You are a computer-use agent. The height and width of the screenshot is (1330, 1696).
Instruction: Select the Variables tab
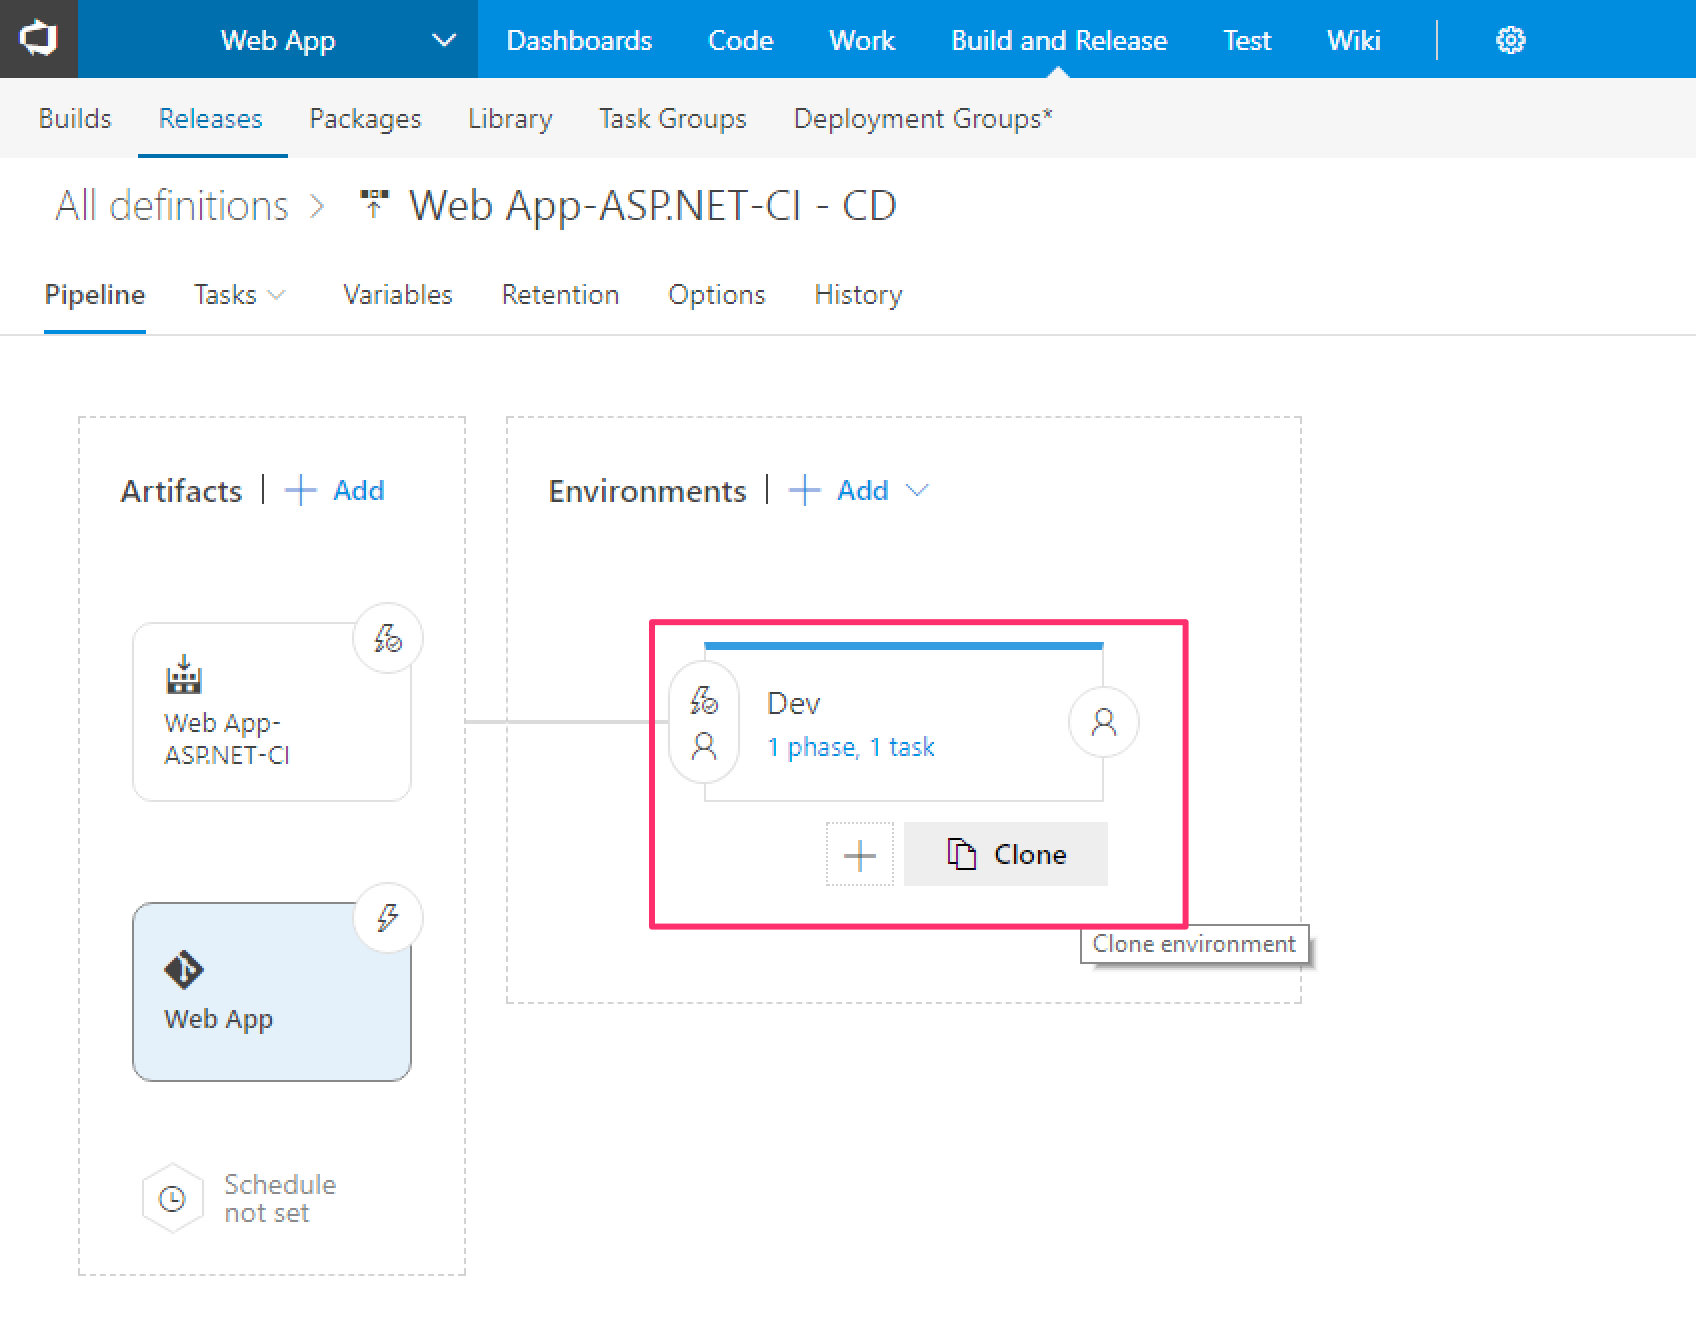click(398, 295)
